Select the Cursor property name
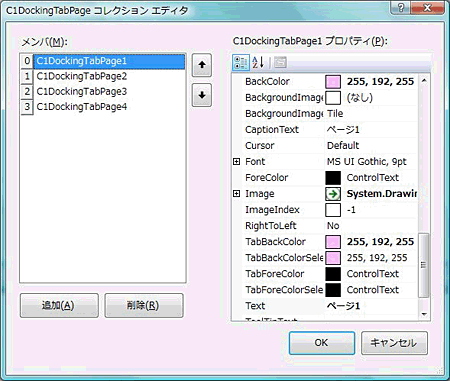 (x=260, y=146)
